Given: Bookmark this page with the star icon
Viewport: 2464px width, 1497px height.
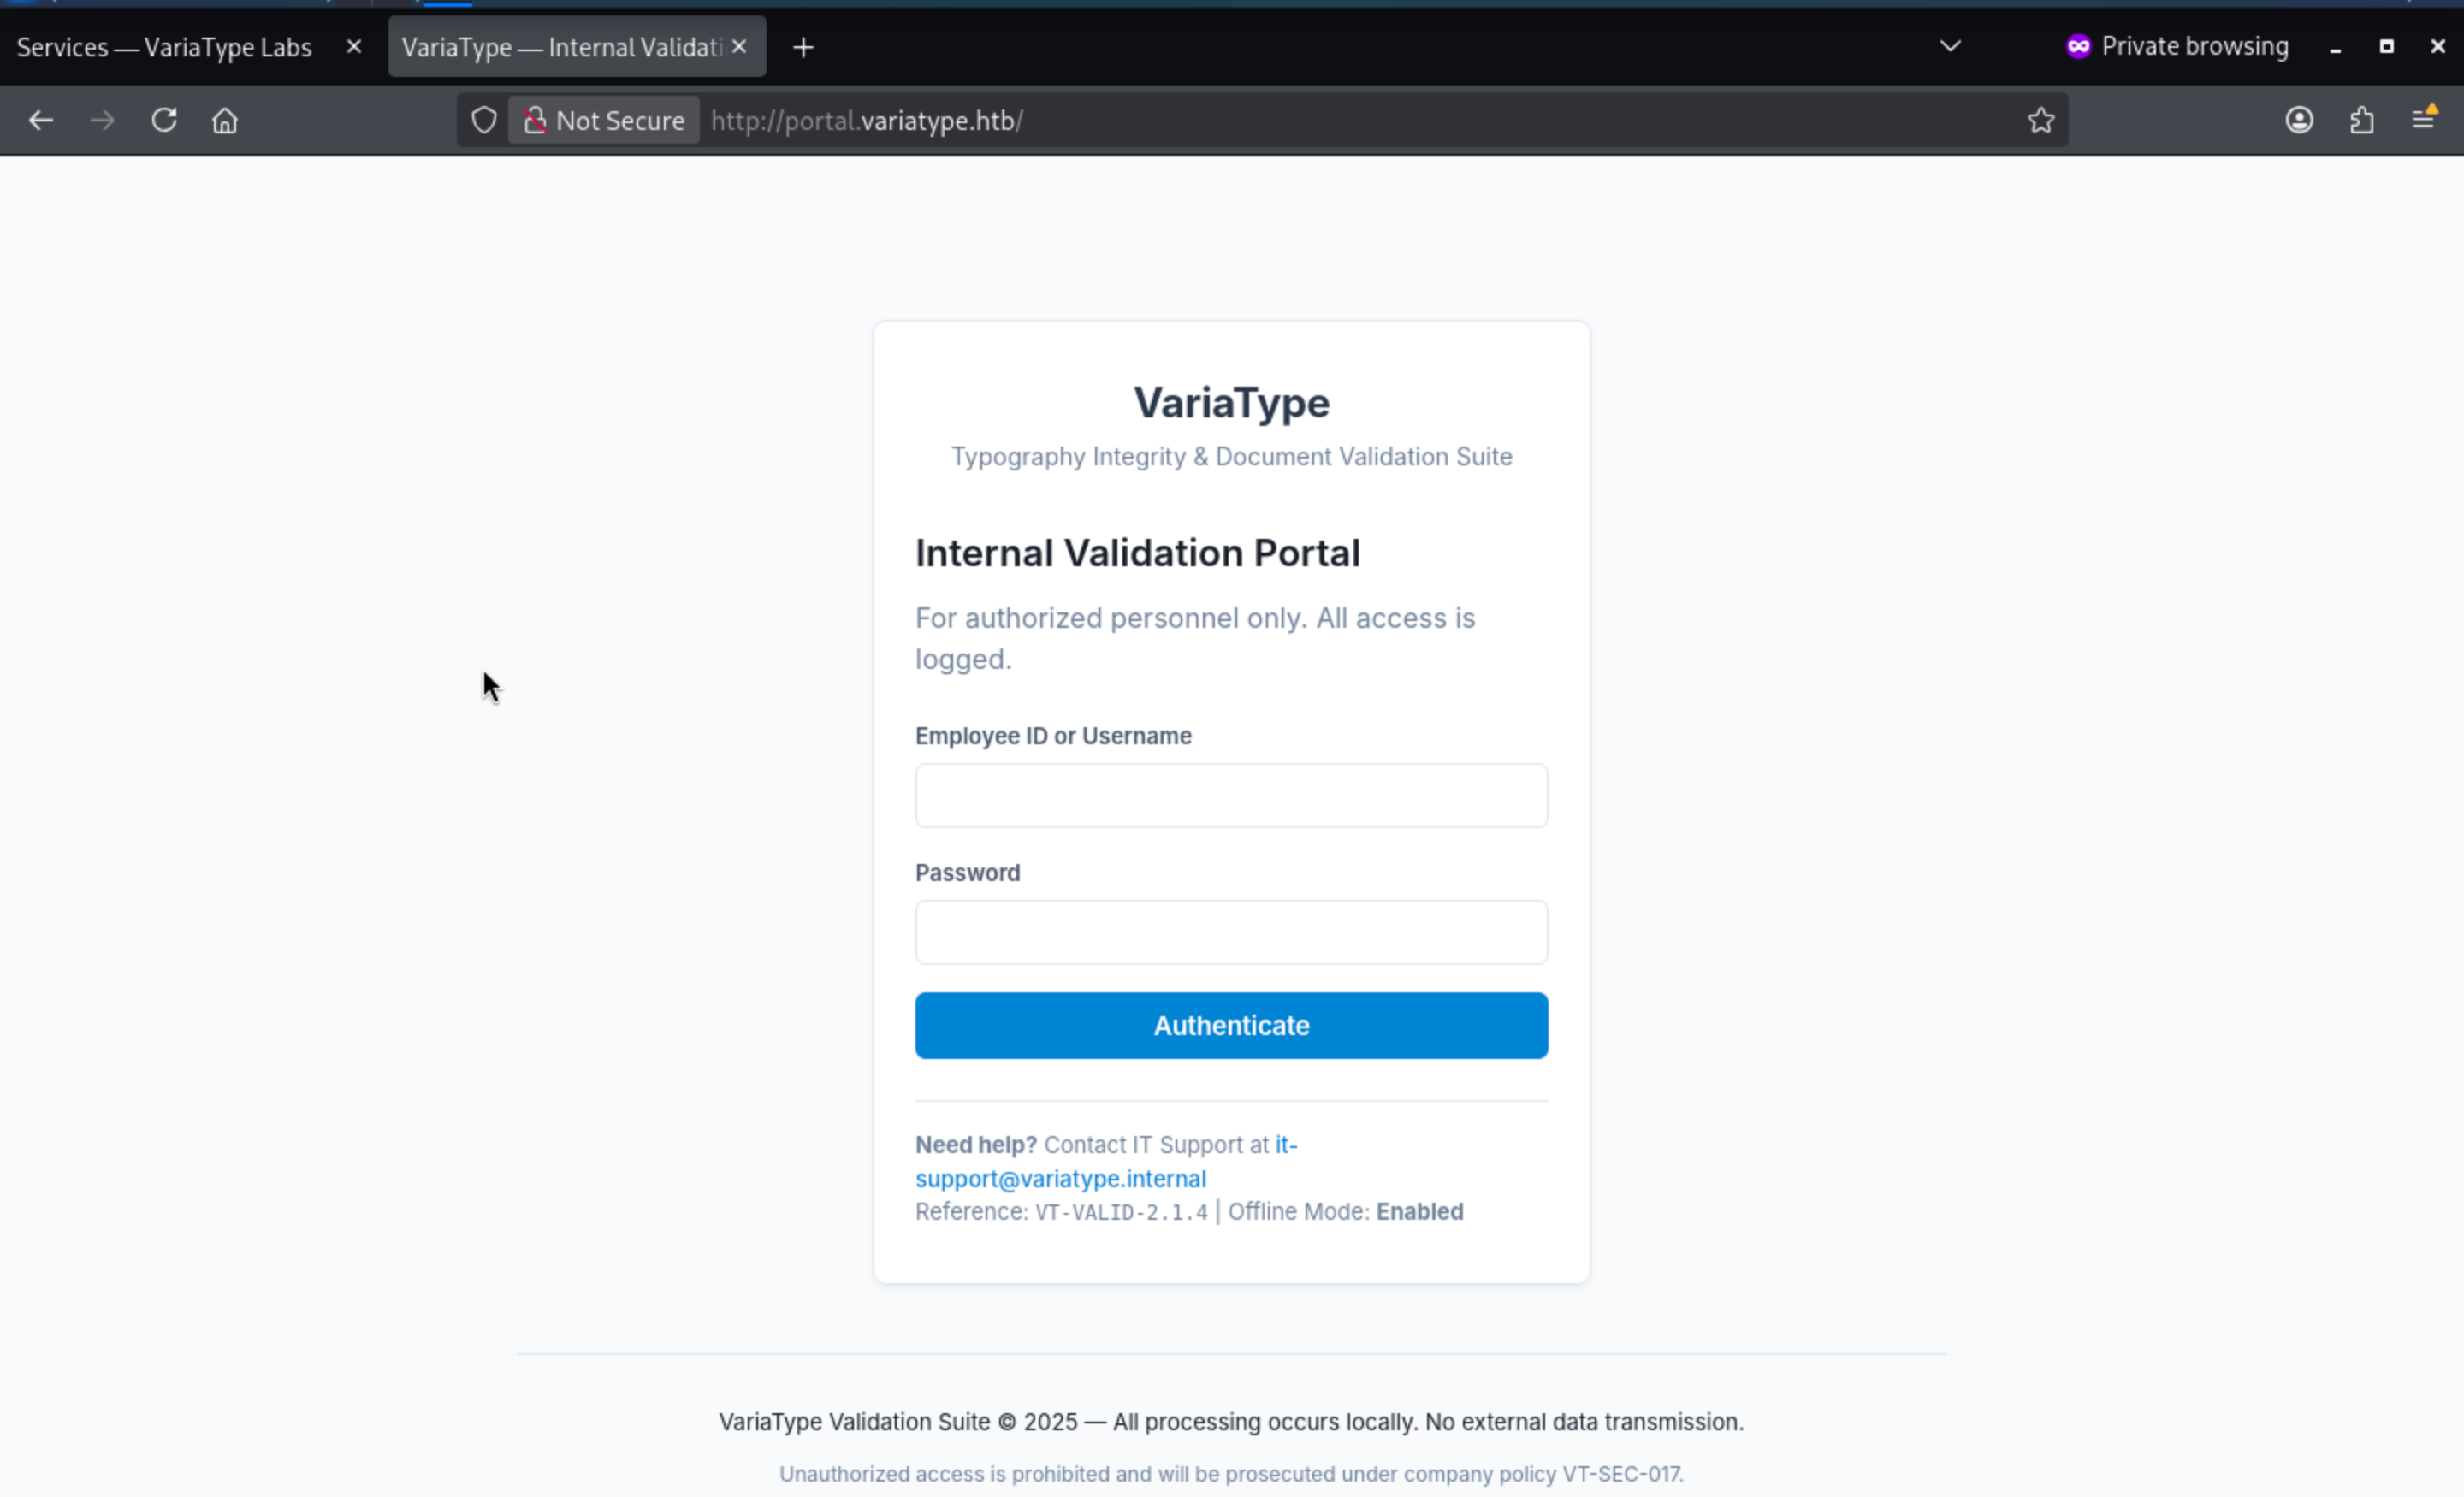Looking at the screenshot, I should tap(2041, 121).
